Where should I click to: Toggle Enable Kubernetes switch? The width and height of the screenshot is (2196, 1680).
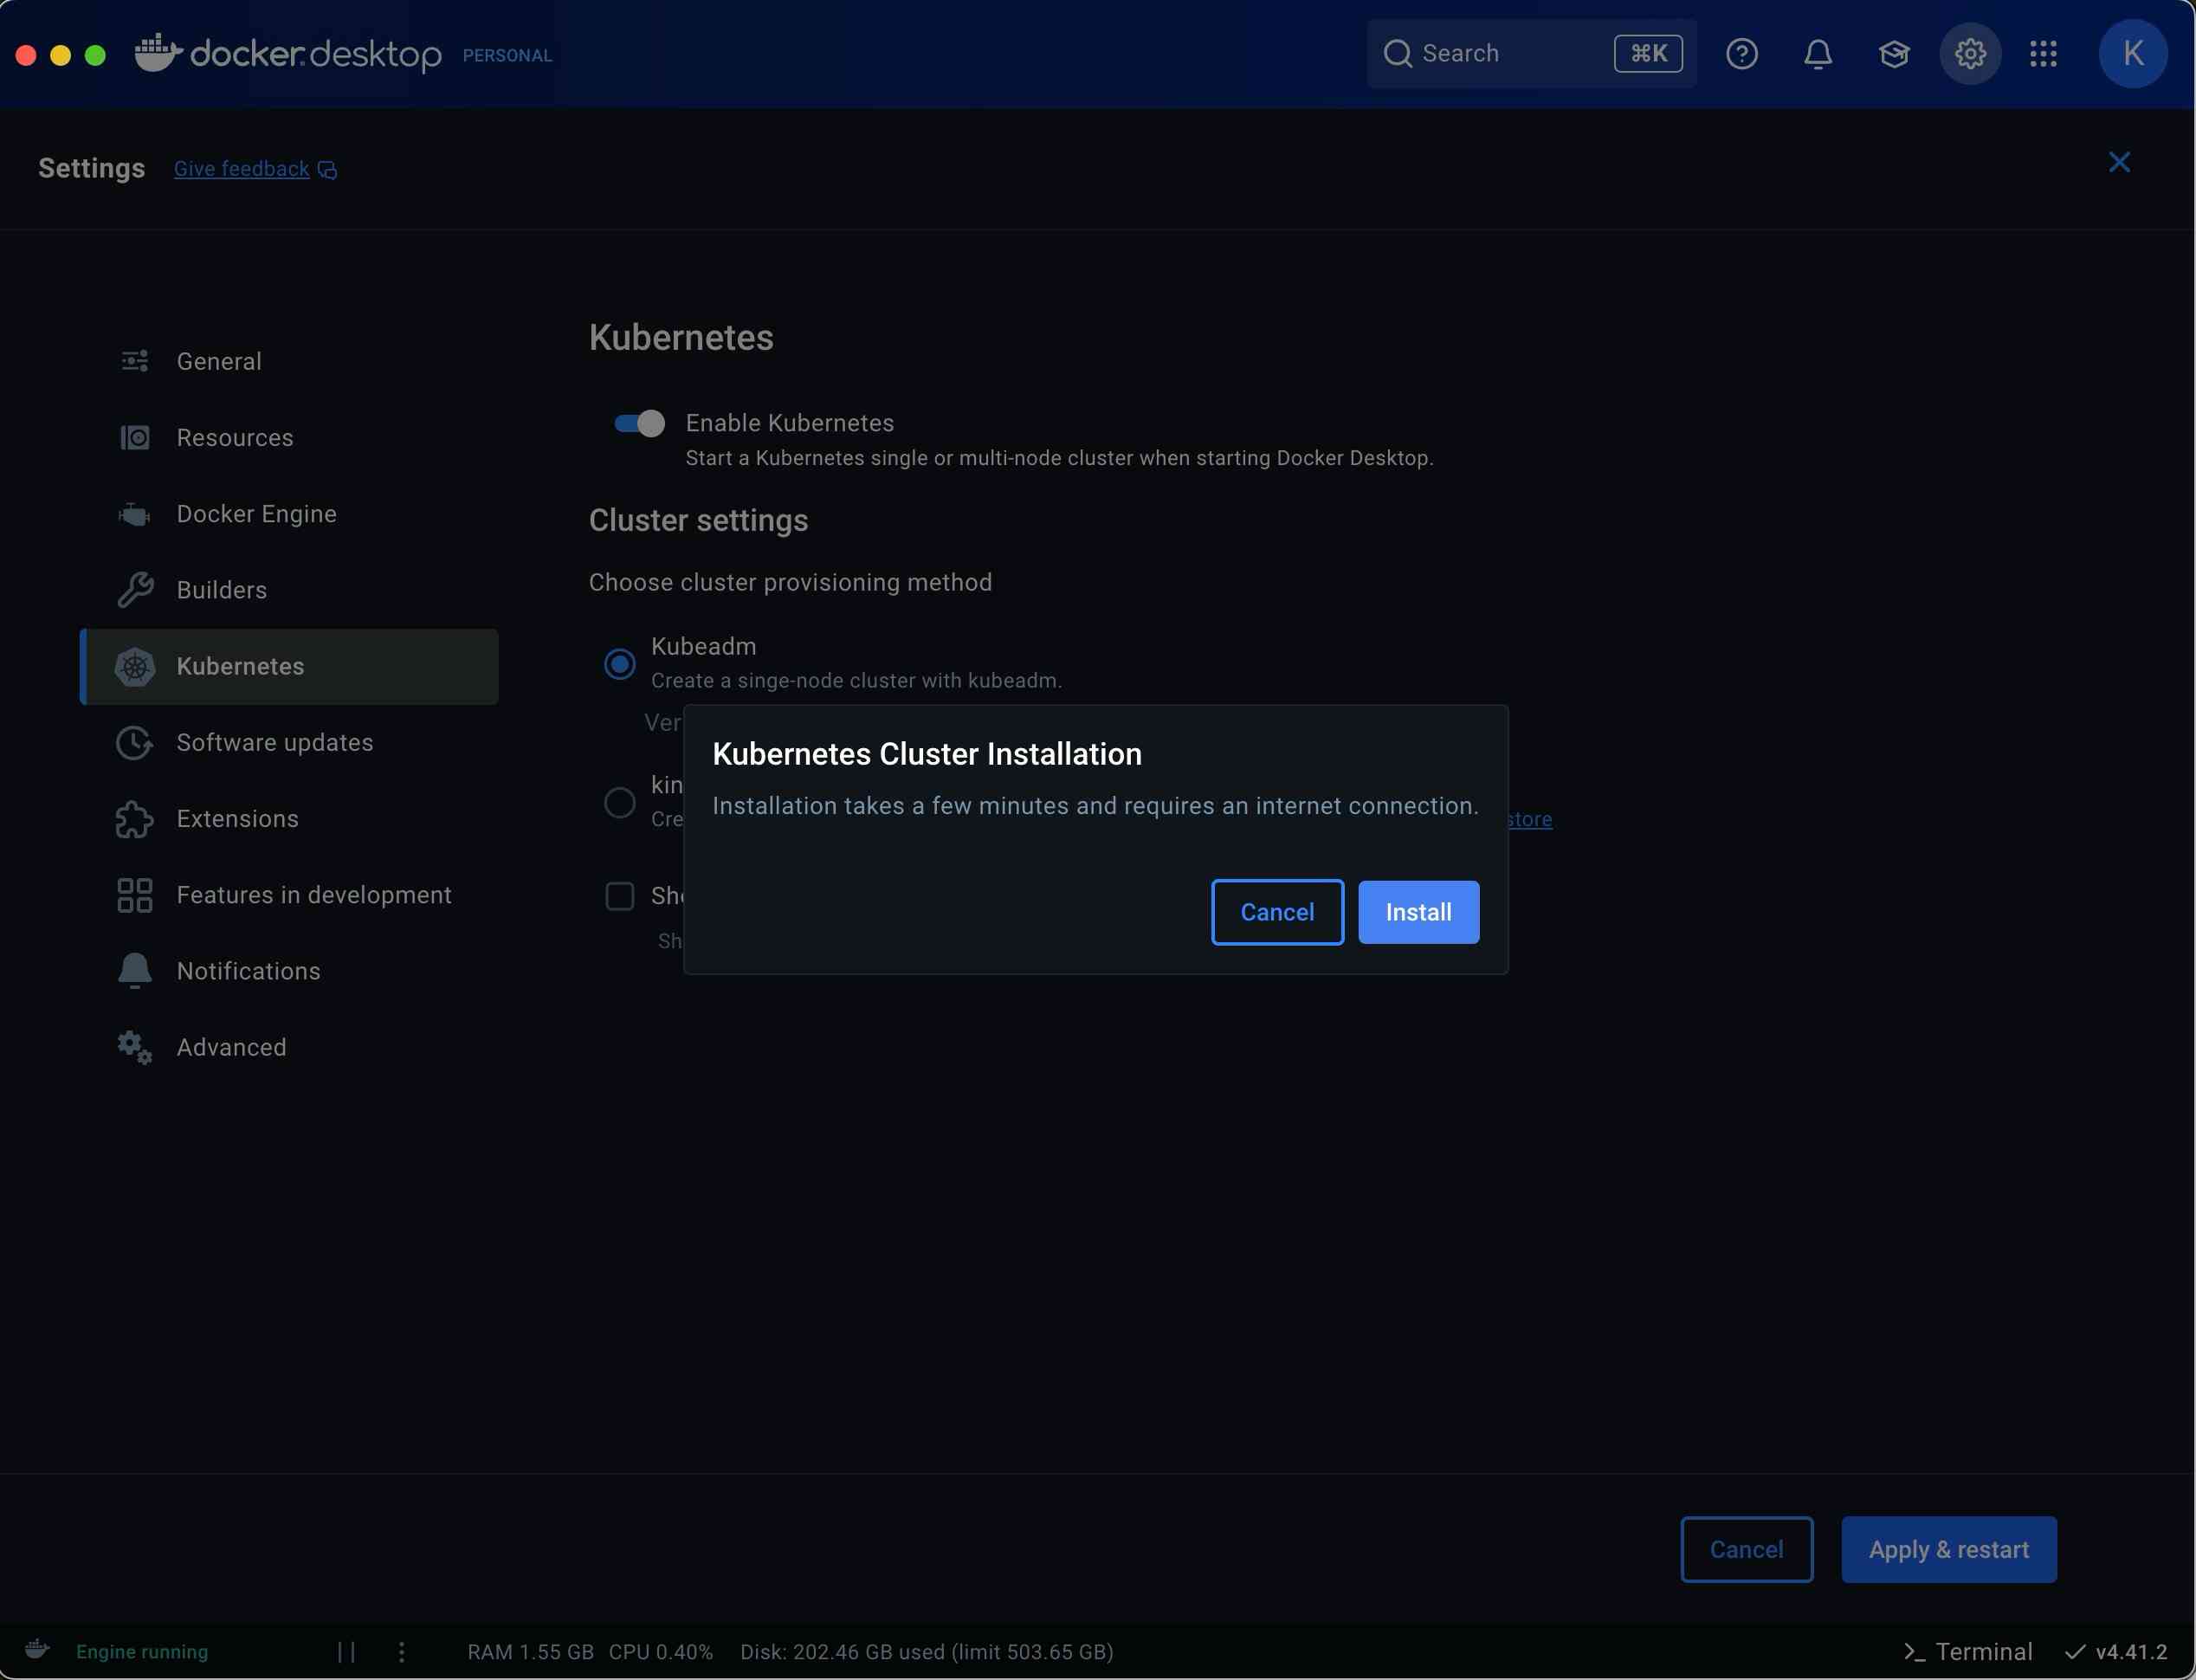click(x=639, y=424)
